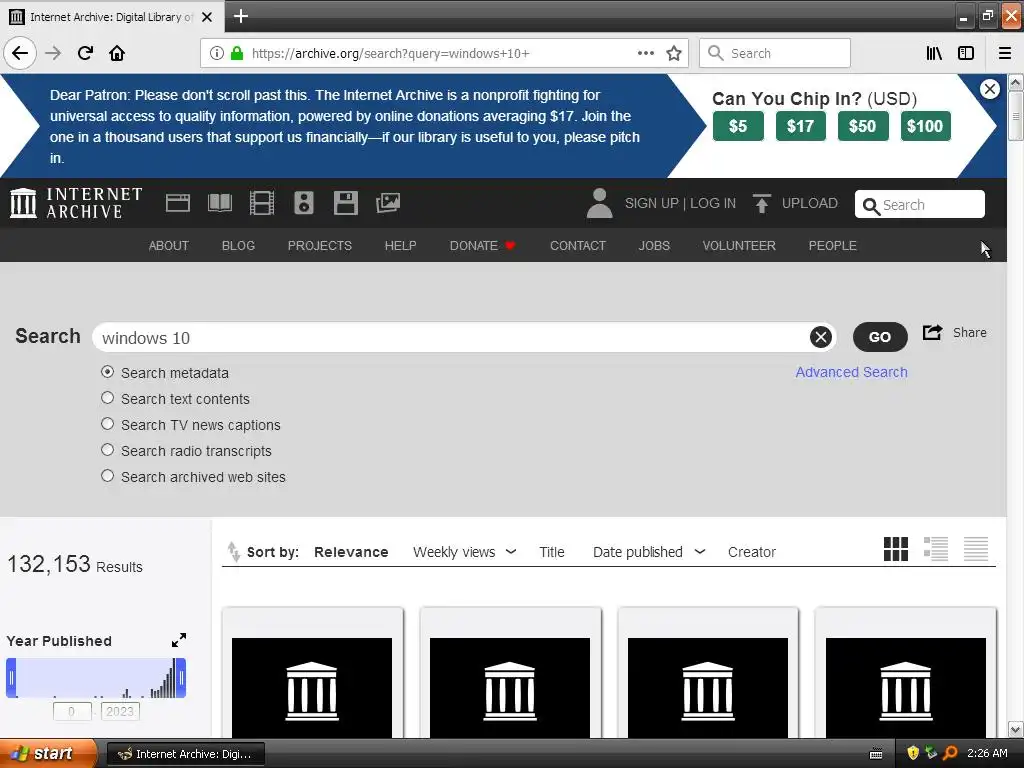Show sidebars icon in toolbar
The width and height of the screenshot is (1024, 768).
[965, 53]
